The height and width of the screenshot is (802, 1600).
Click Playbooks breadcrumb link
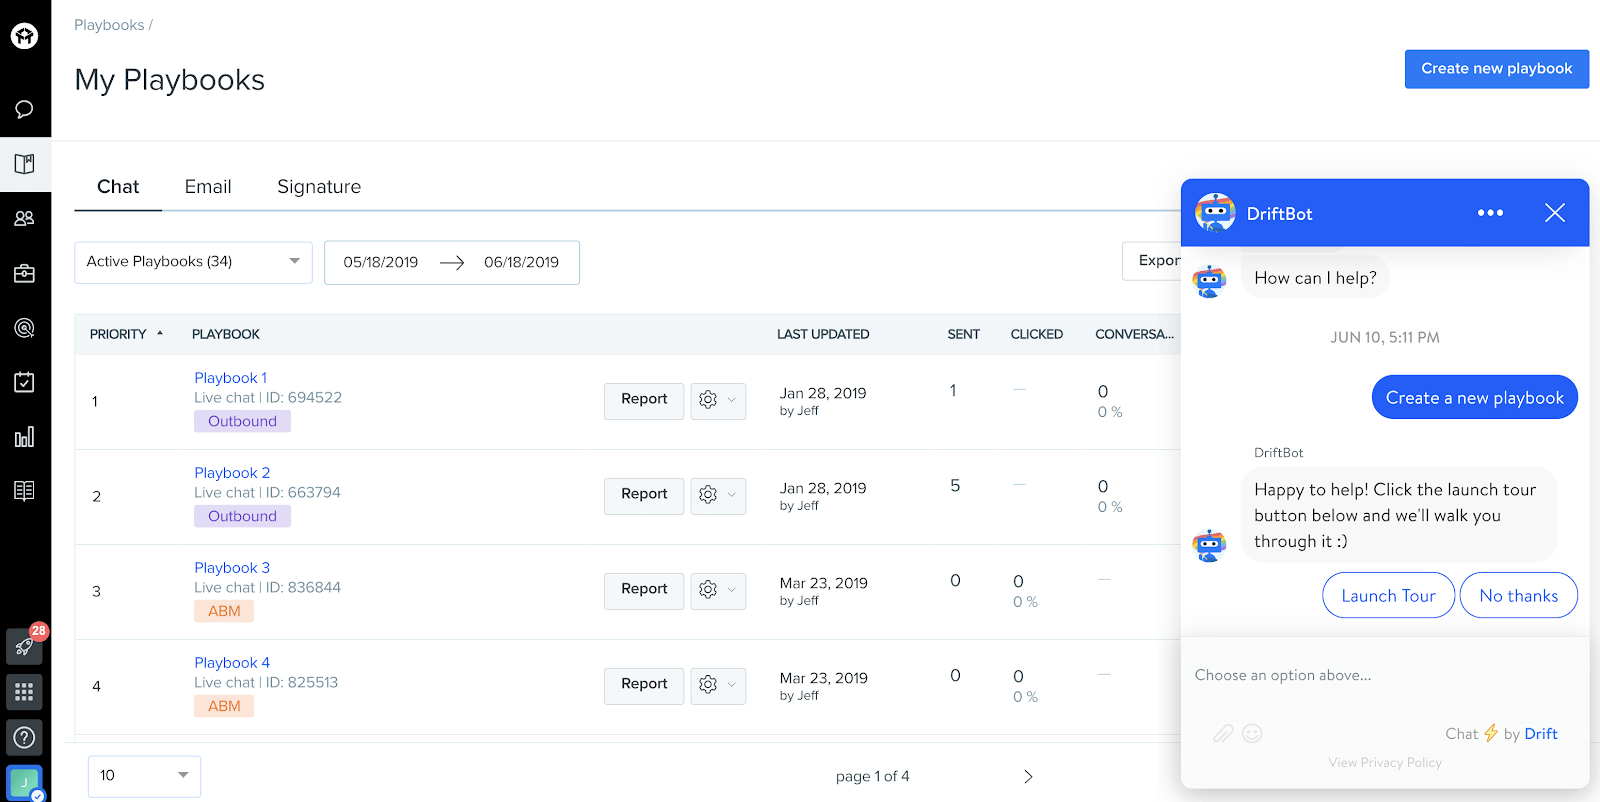click(109, 25)
